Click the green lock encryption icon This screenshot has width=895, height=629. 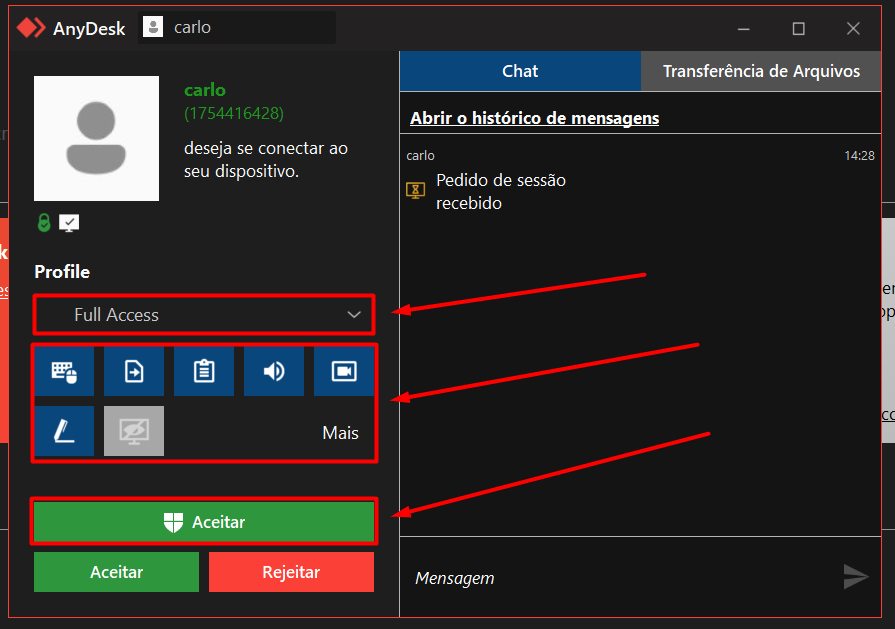pos(44,223)
